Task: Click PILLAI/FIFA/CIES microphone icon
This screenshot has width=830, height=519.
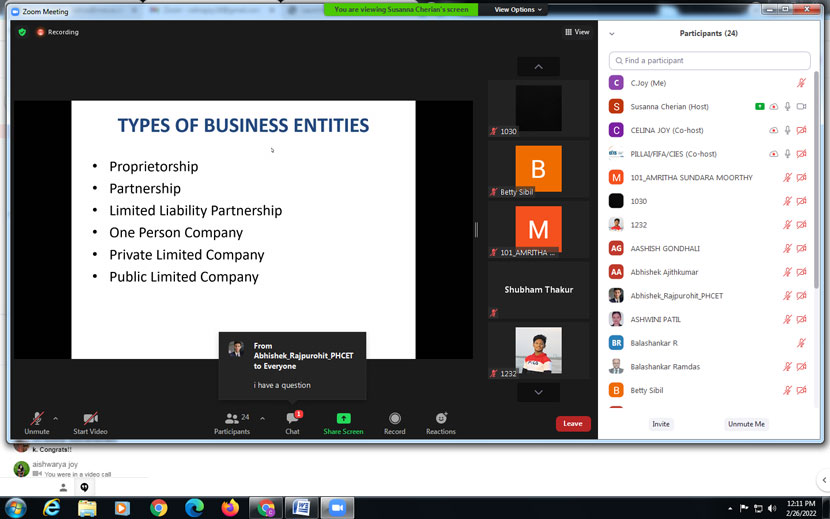Action: coord(788,154)
